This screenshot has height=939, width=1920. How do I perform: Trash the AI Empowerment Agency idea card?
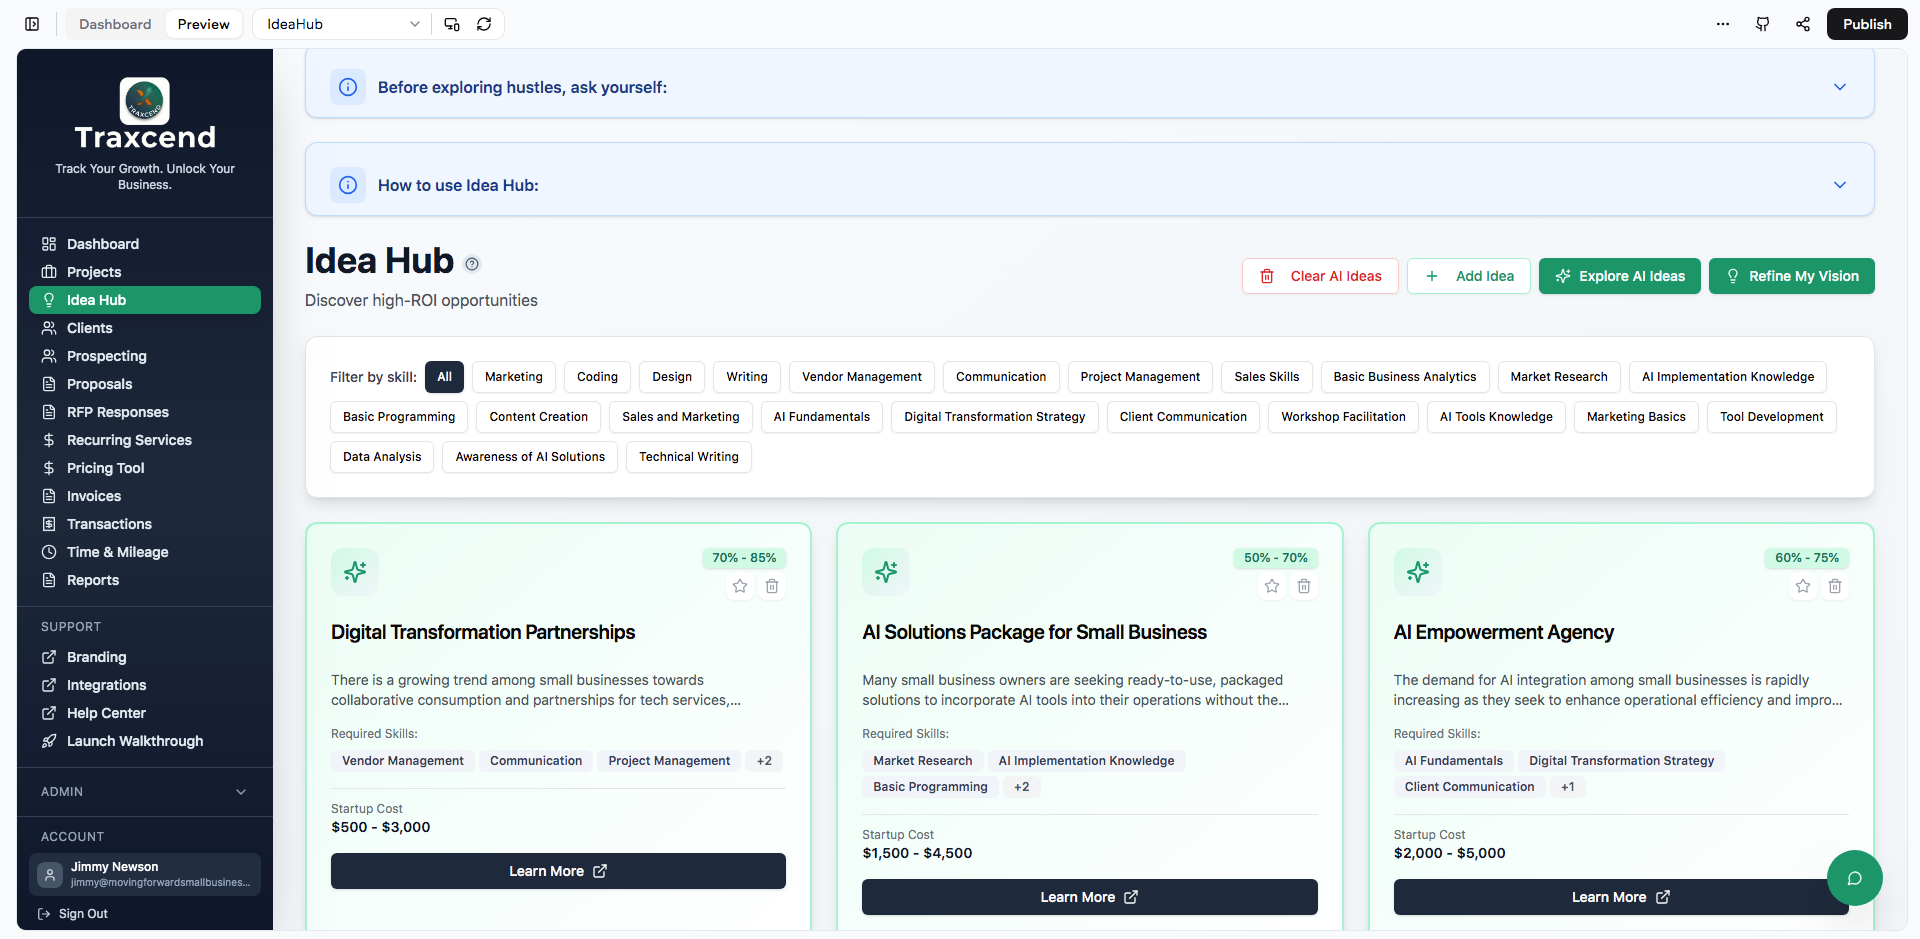[x=1835, y=586]
